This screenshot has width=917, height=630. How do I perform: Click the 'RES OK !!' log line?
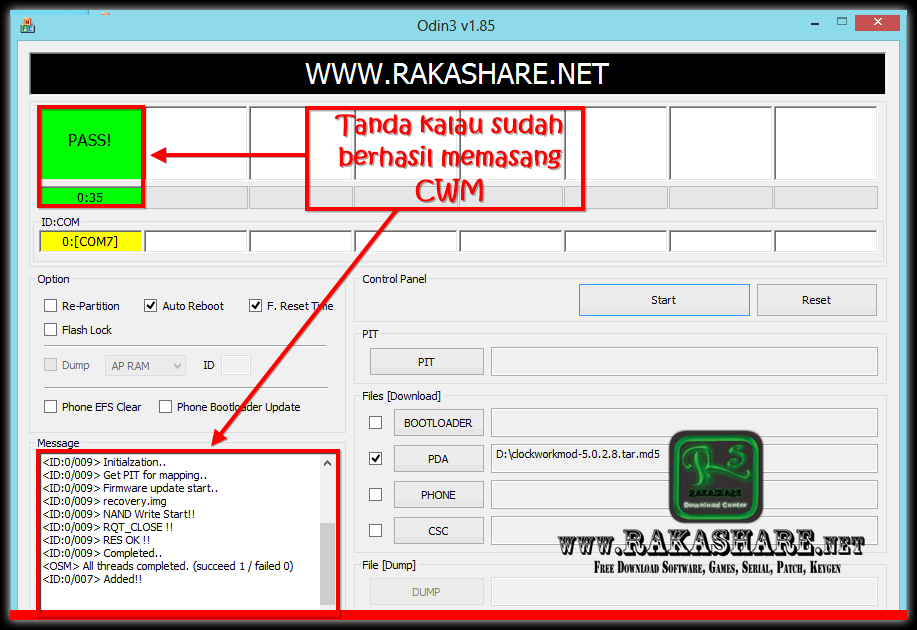[96, 540]
